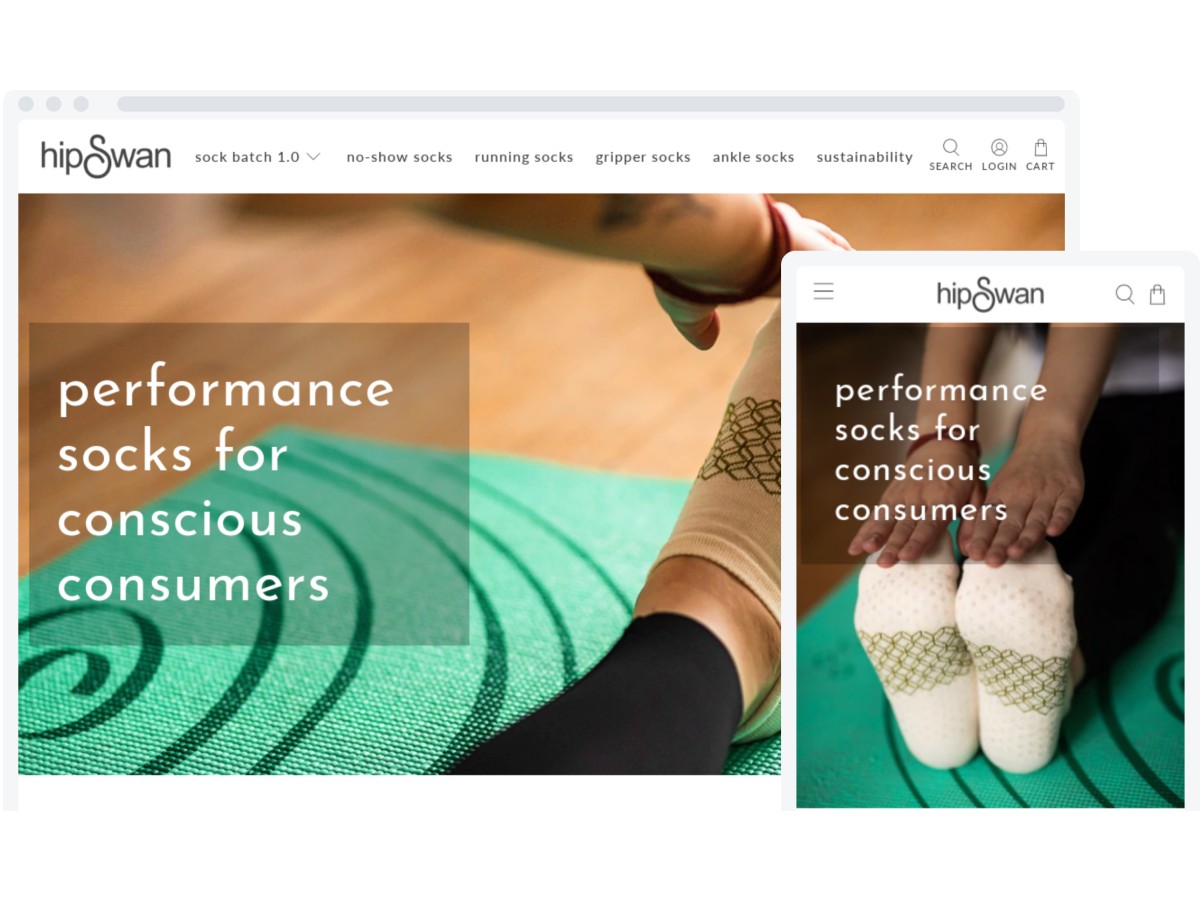Open the mobile hamburger menu

click(823, 291)
